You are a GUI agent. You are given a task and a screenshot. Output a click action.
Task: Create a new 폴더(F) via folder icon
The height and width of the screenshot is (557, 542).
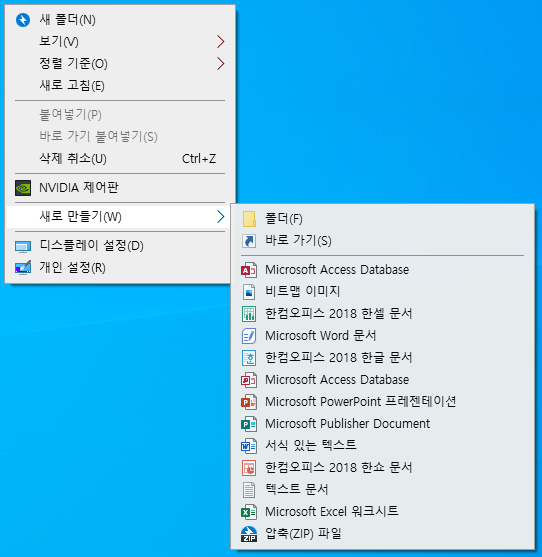point(249,219)
